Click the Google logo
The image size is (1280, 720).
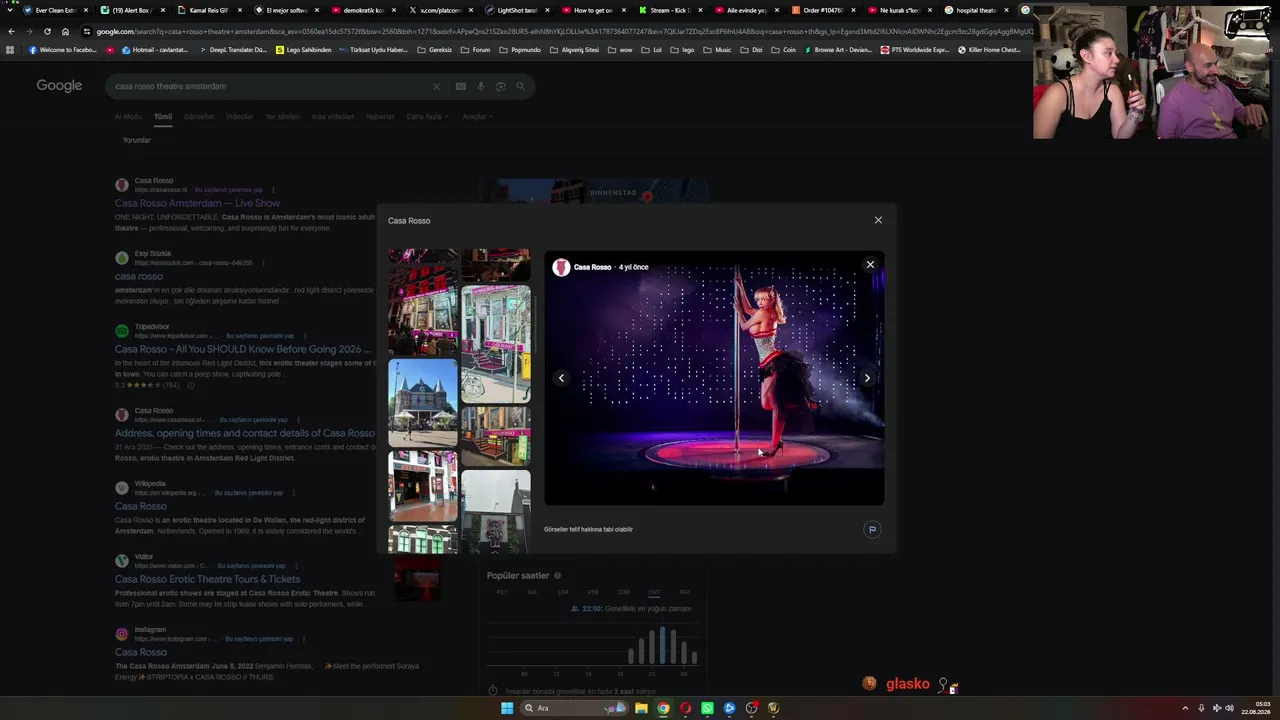tap(59, 86)
